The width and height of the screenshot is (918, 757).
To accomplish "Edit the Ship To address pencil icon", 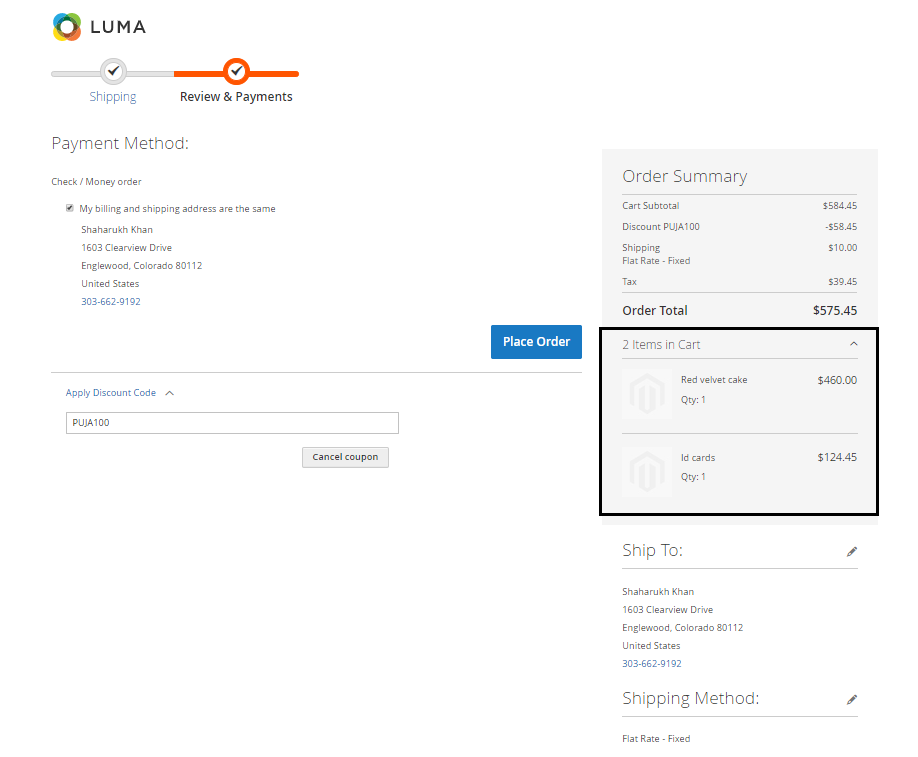I will coord(852,551).
